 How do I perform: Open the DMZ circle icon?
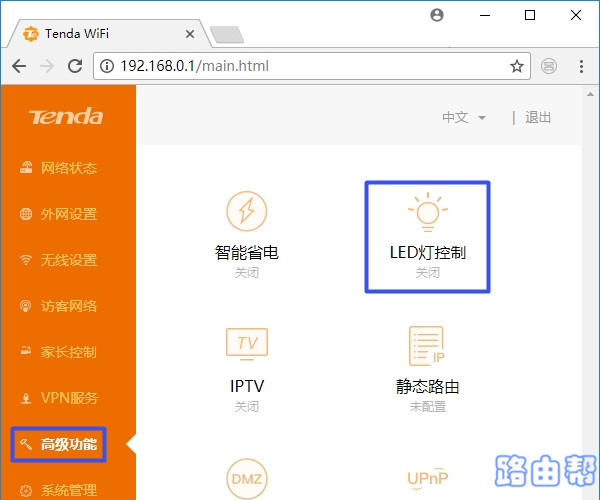point(246,476)
